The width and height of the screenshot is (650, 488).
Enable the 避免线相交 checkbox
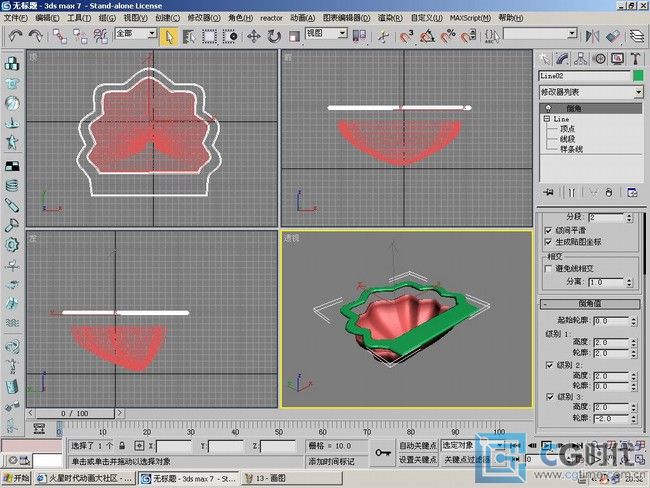[x=548, y=269]
